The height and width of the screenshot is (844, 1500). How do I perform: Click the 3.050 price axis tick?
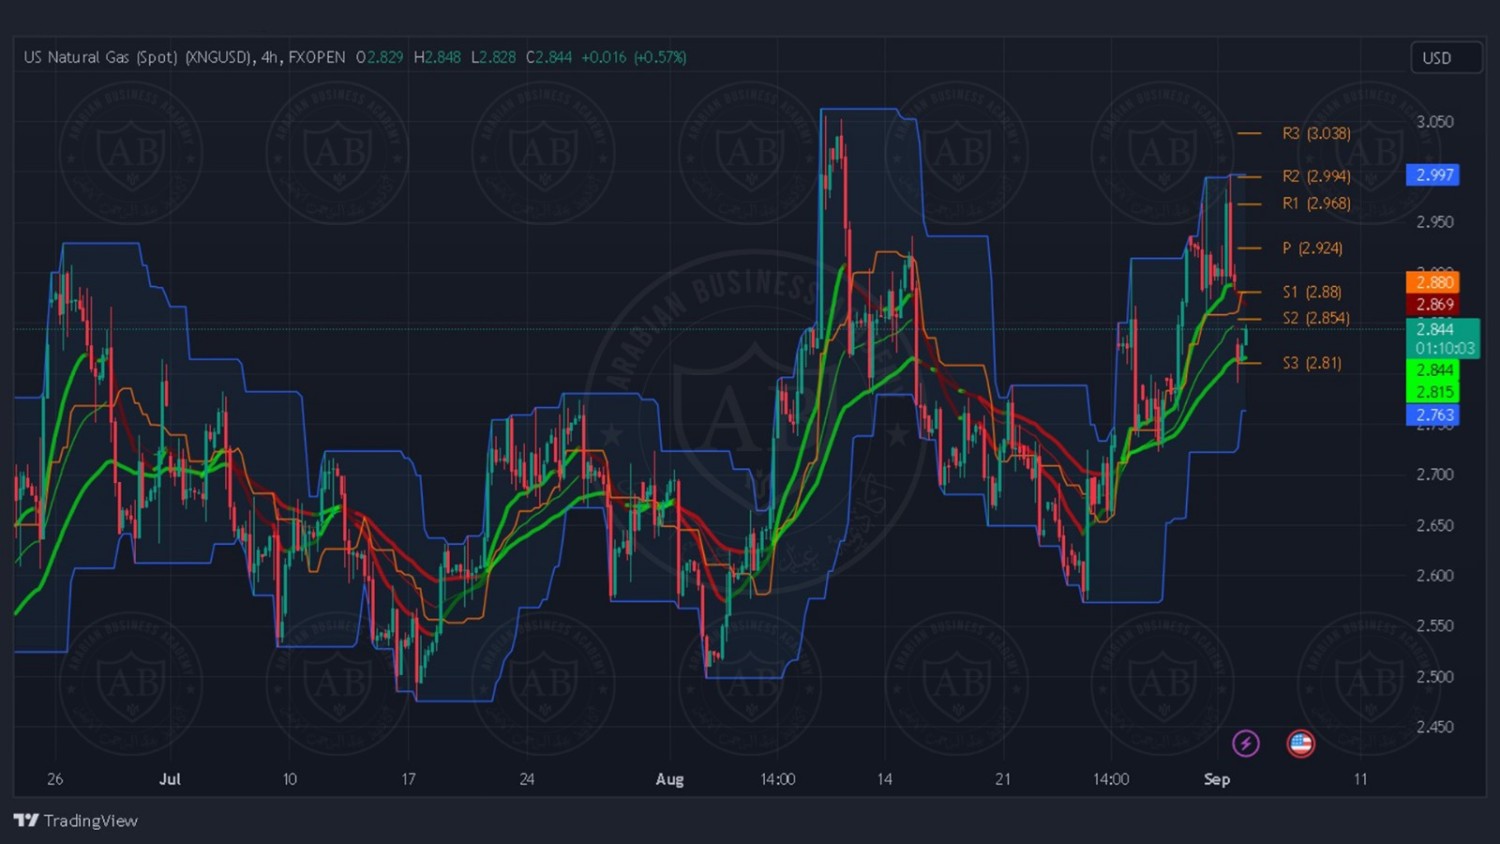[x=1435, y=122]
